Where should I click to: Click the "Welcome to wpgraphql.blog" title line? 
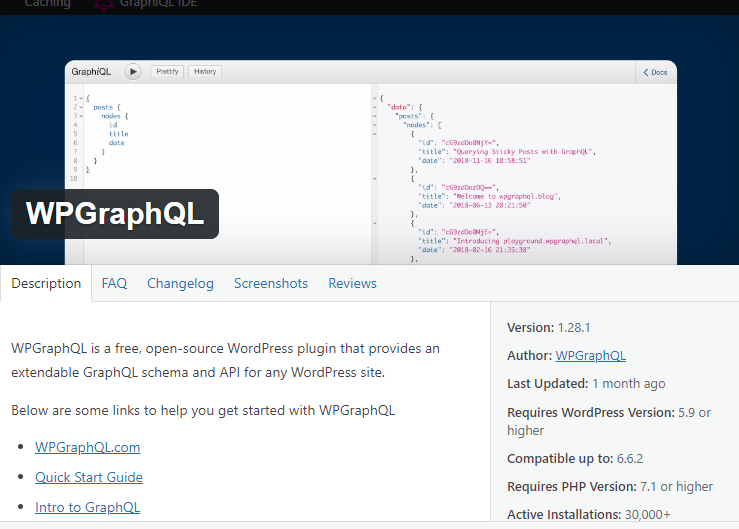click(489, 196)
